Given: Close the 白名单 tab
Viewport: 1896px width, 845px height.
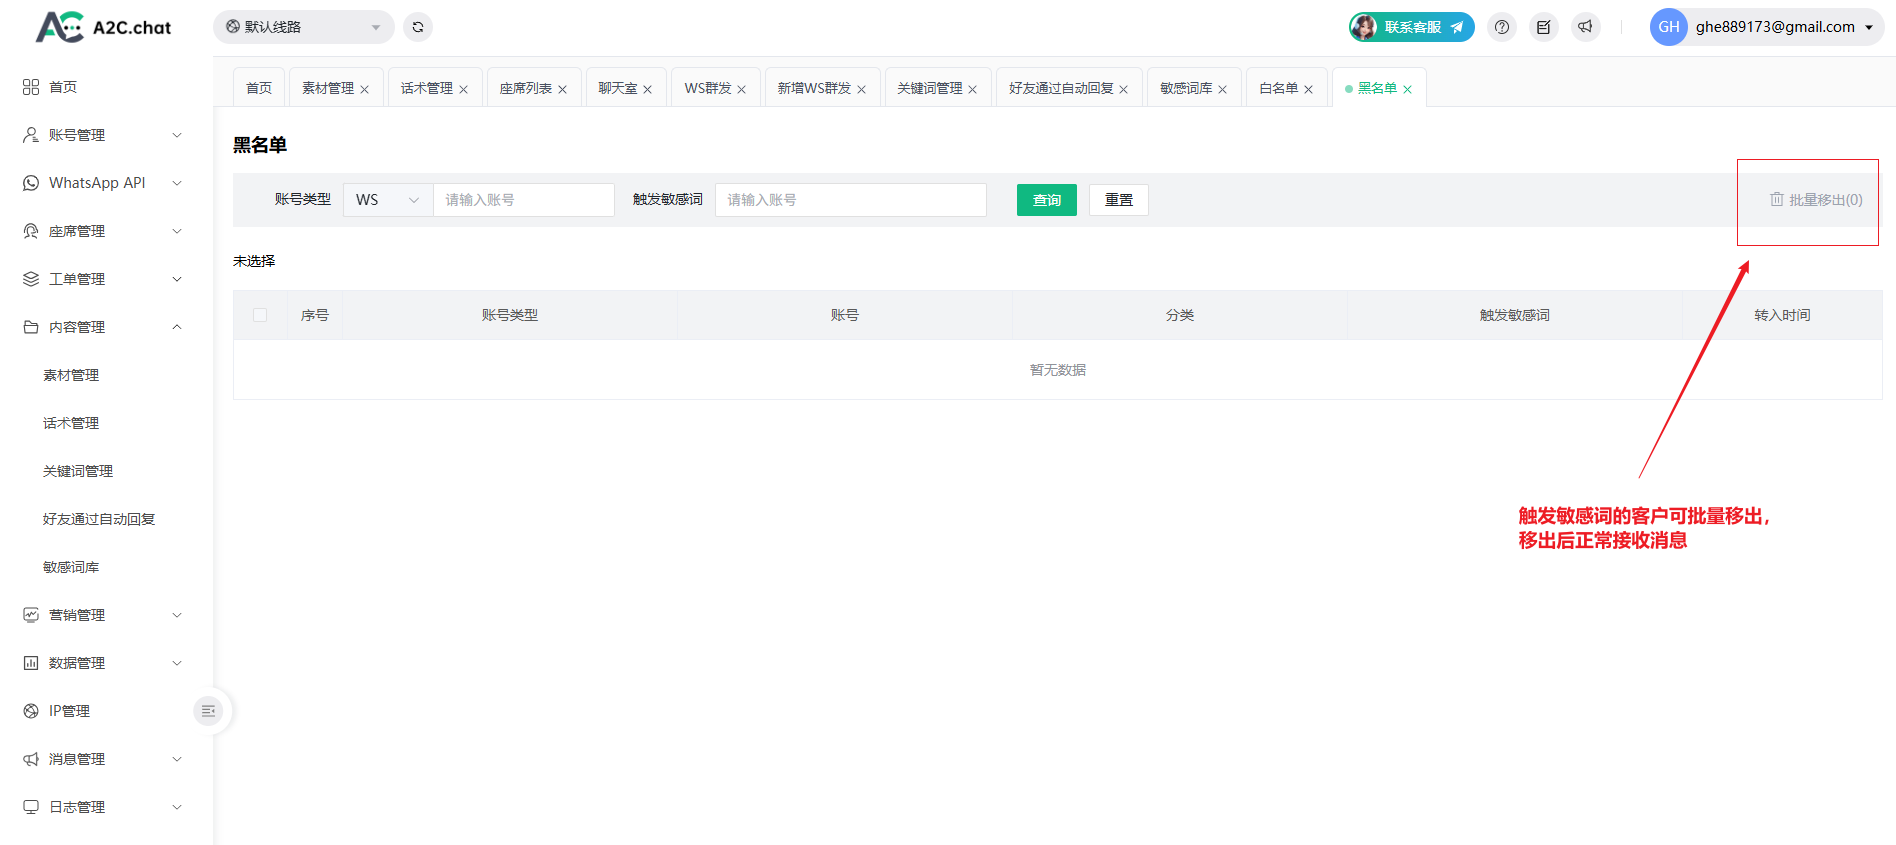Looking at the screenshot, I should 1308,90.
